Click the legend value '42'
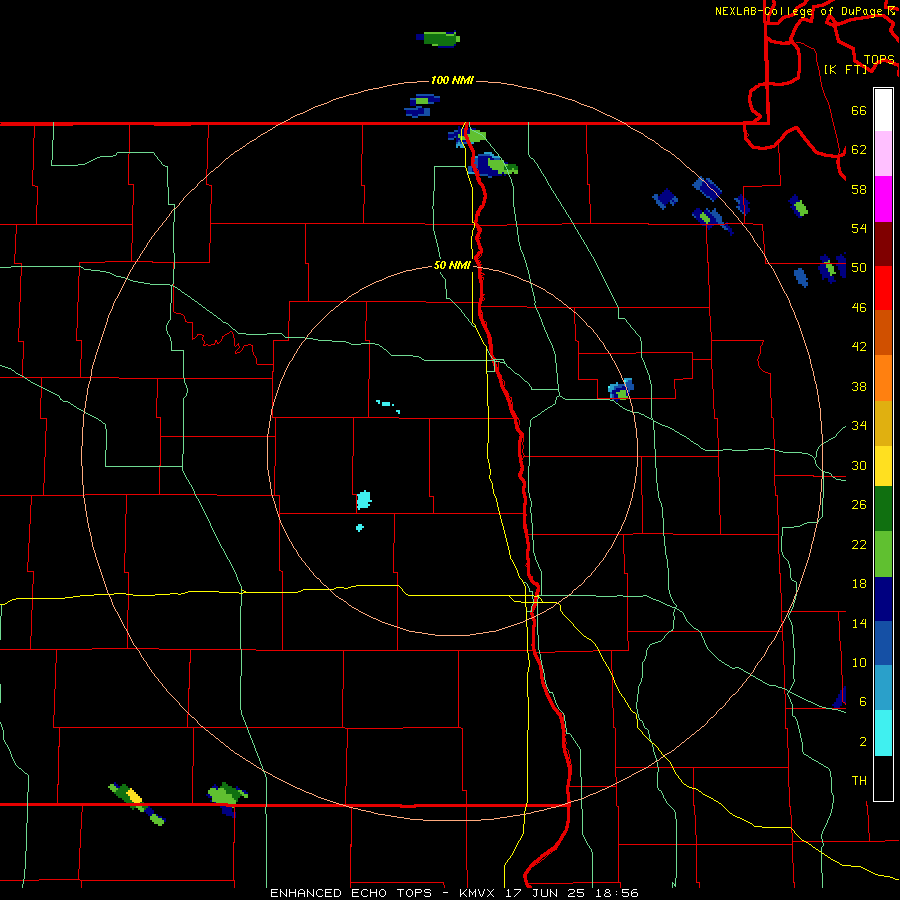The width and height of the screenshot is (900, 900). point(859,347)
